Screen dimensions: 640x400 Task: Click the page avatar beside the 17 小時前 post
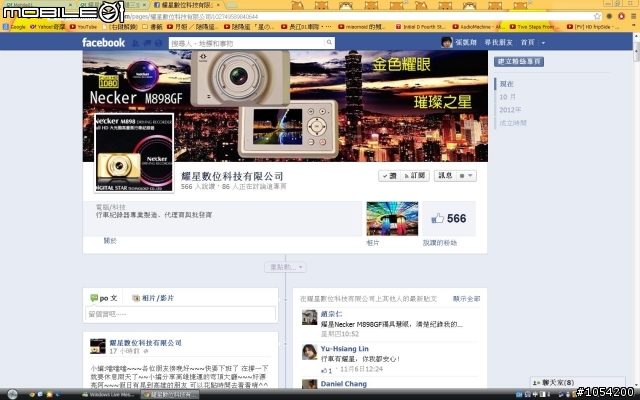tap(98, 346)
